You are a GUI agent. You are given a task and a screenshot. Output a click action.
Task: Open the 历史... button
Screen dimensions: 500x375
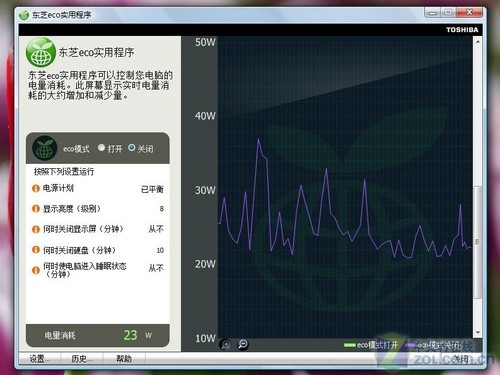[82, 359]
